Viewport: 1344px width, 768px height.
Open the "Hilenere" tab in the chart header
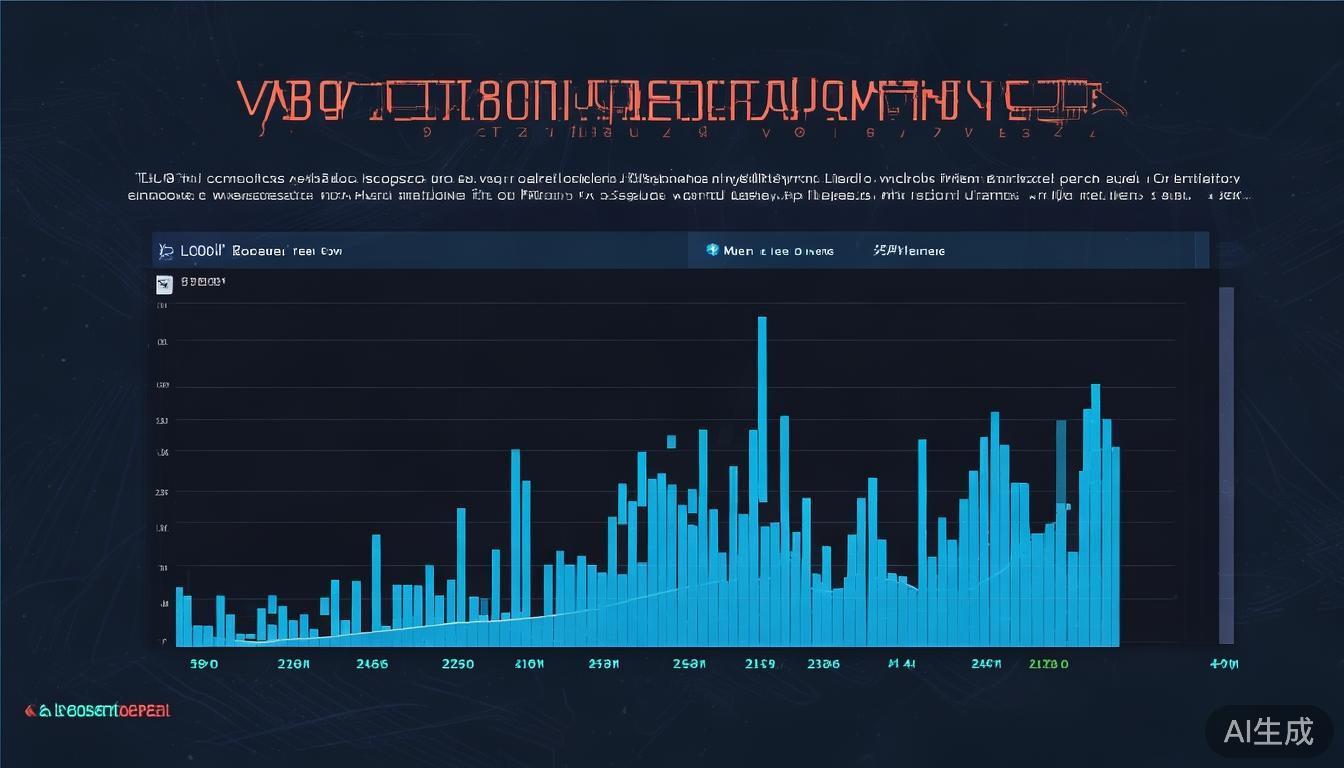click(909, 251)
